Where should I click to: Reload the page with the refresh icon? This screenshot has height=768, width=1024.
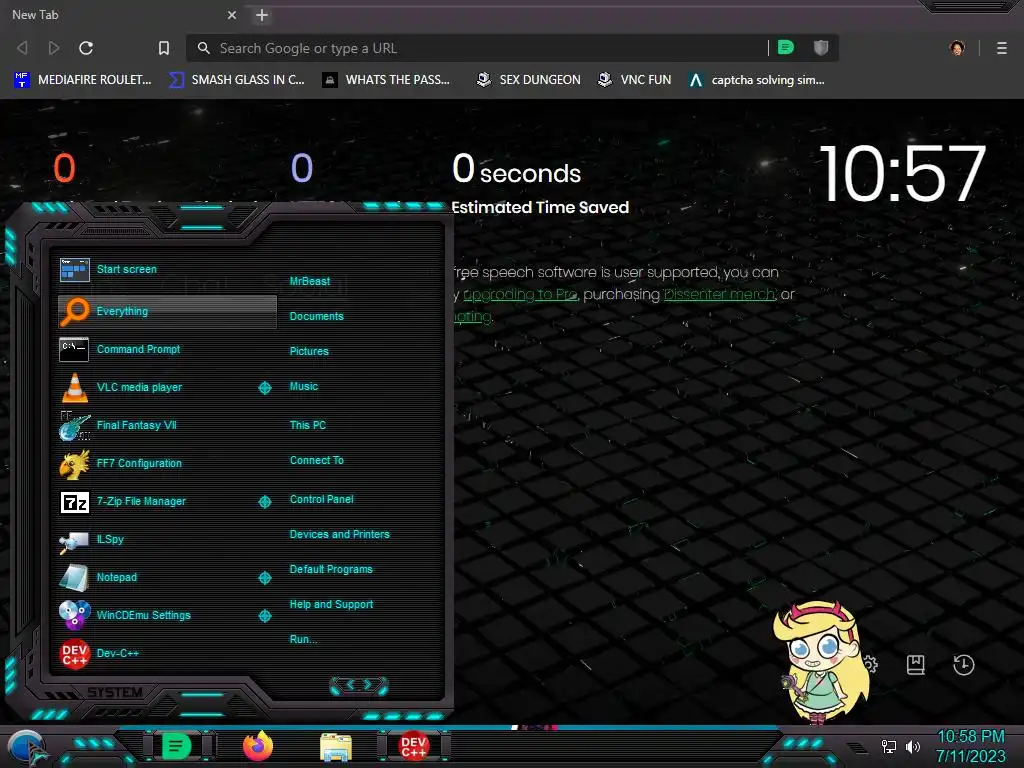click(x=86, y=48)
